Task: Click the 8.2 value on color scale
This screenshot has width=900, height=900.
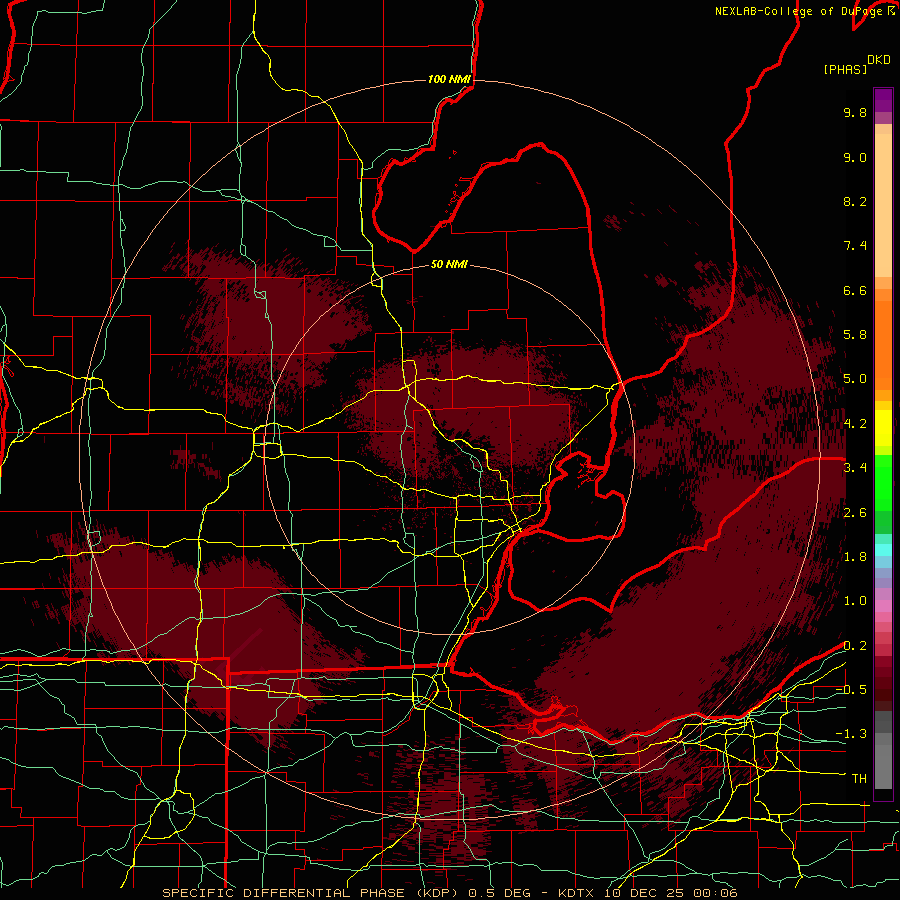Action: (855, 201)
